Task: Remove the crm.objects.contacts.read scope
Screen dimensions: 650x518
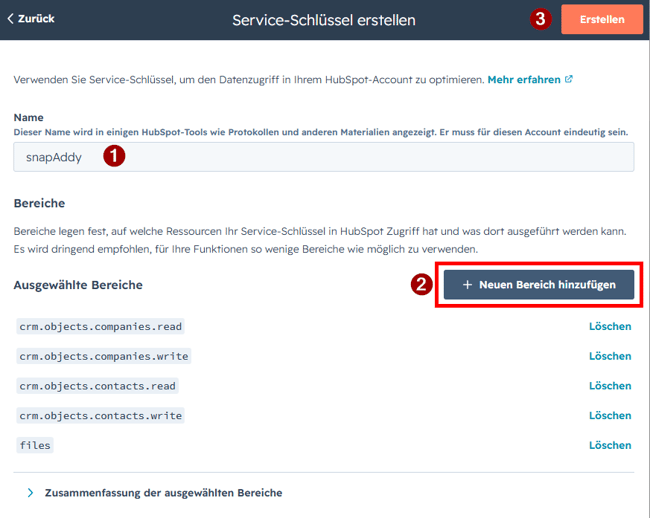Action: [610, 386]
